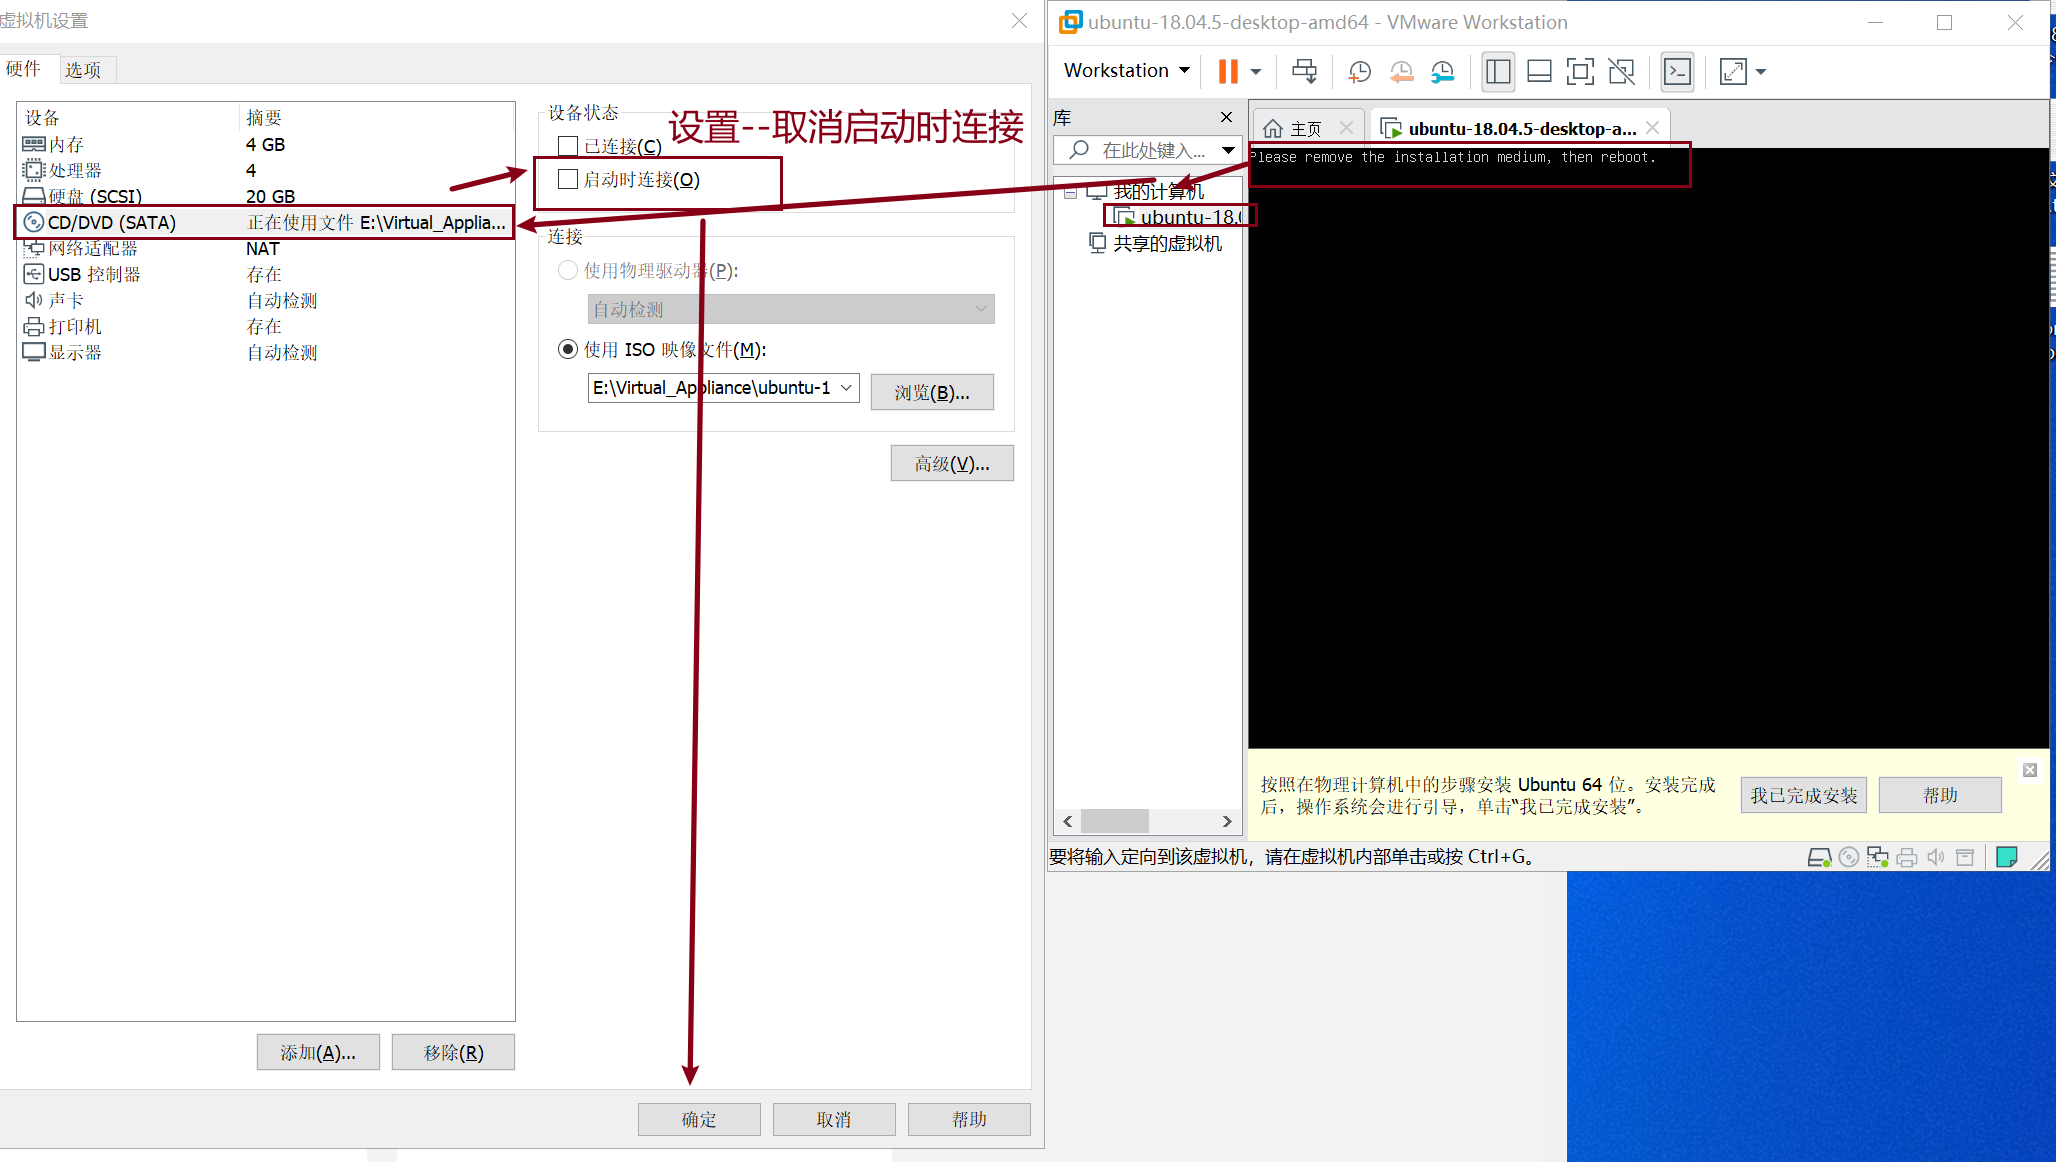The height and width of the screenshot is (1162, 2056).
Task: Click the 浏览(B)... button
Action: tap(932, 392)
